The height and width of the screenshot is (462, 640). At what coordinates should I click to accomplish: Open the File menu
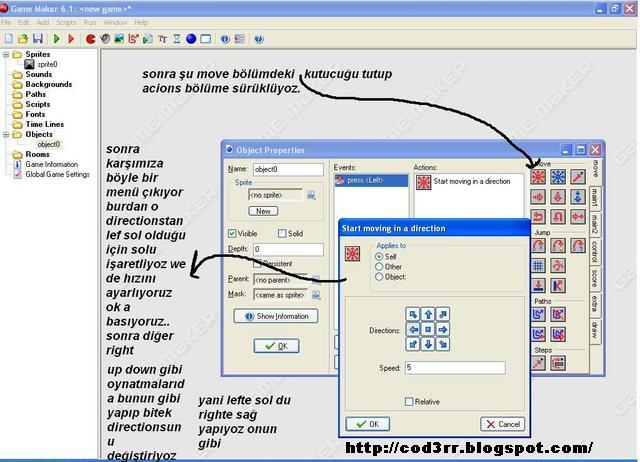(x=5, y=22)
